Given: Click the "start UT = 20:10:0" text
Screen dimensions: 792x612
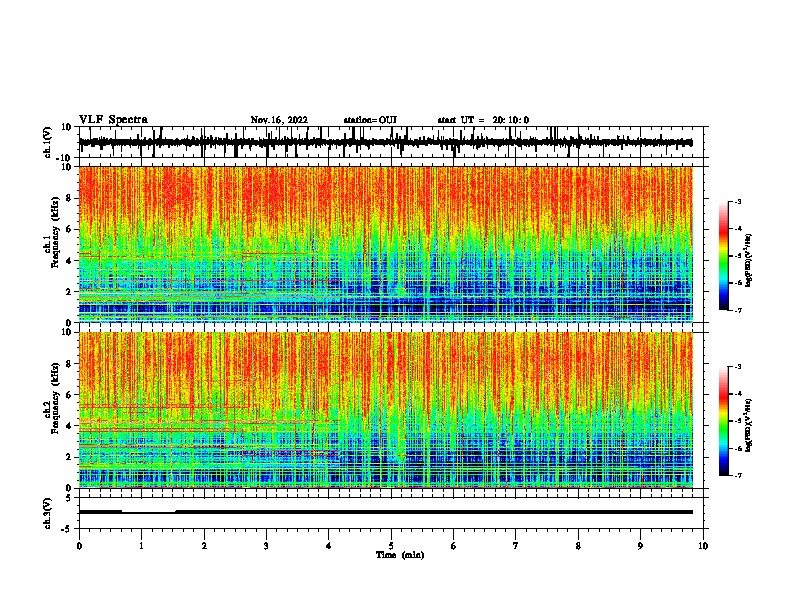Looking at the screenshot, I should click(483, 120).
